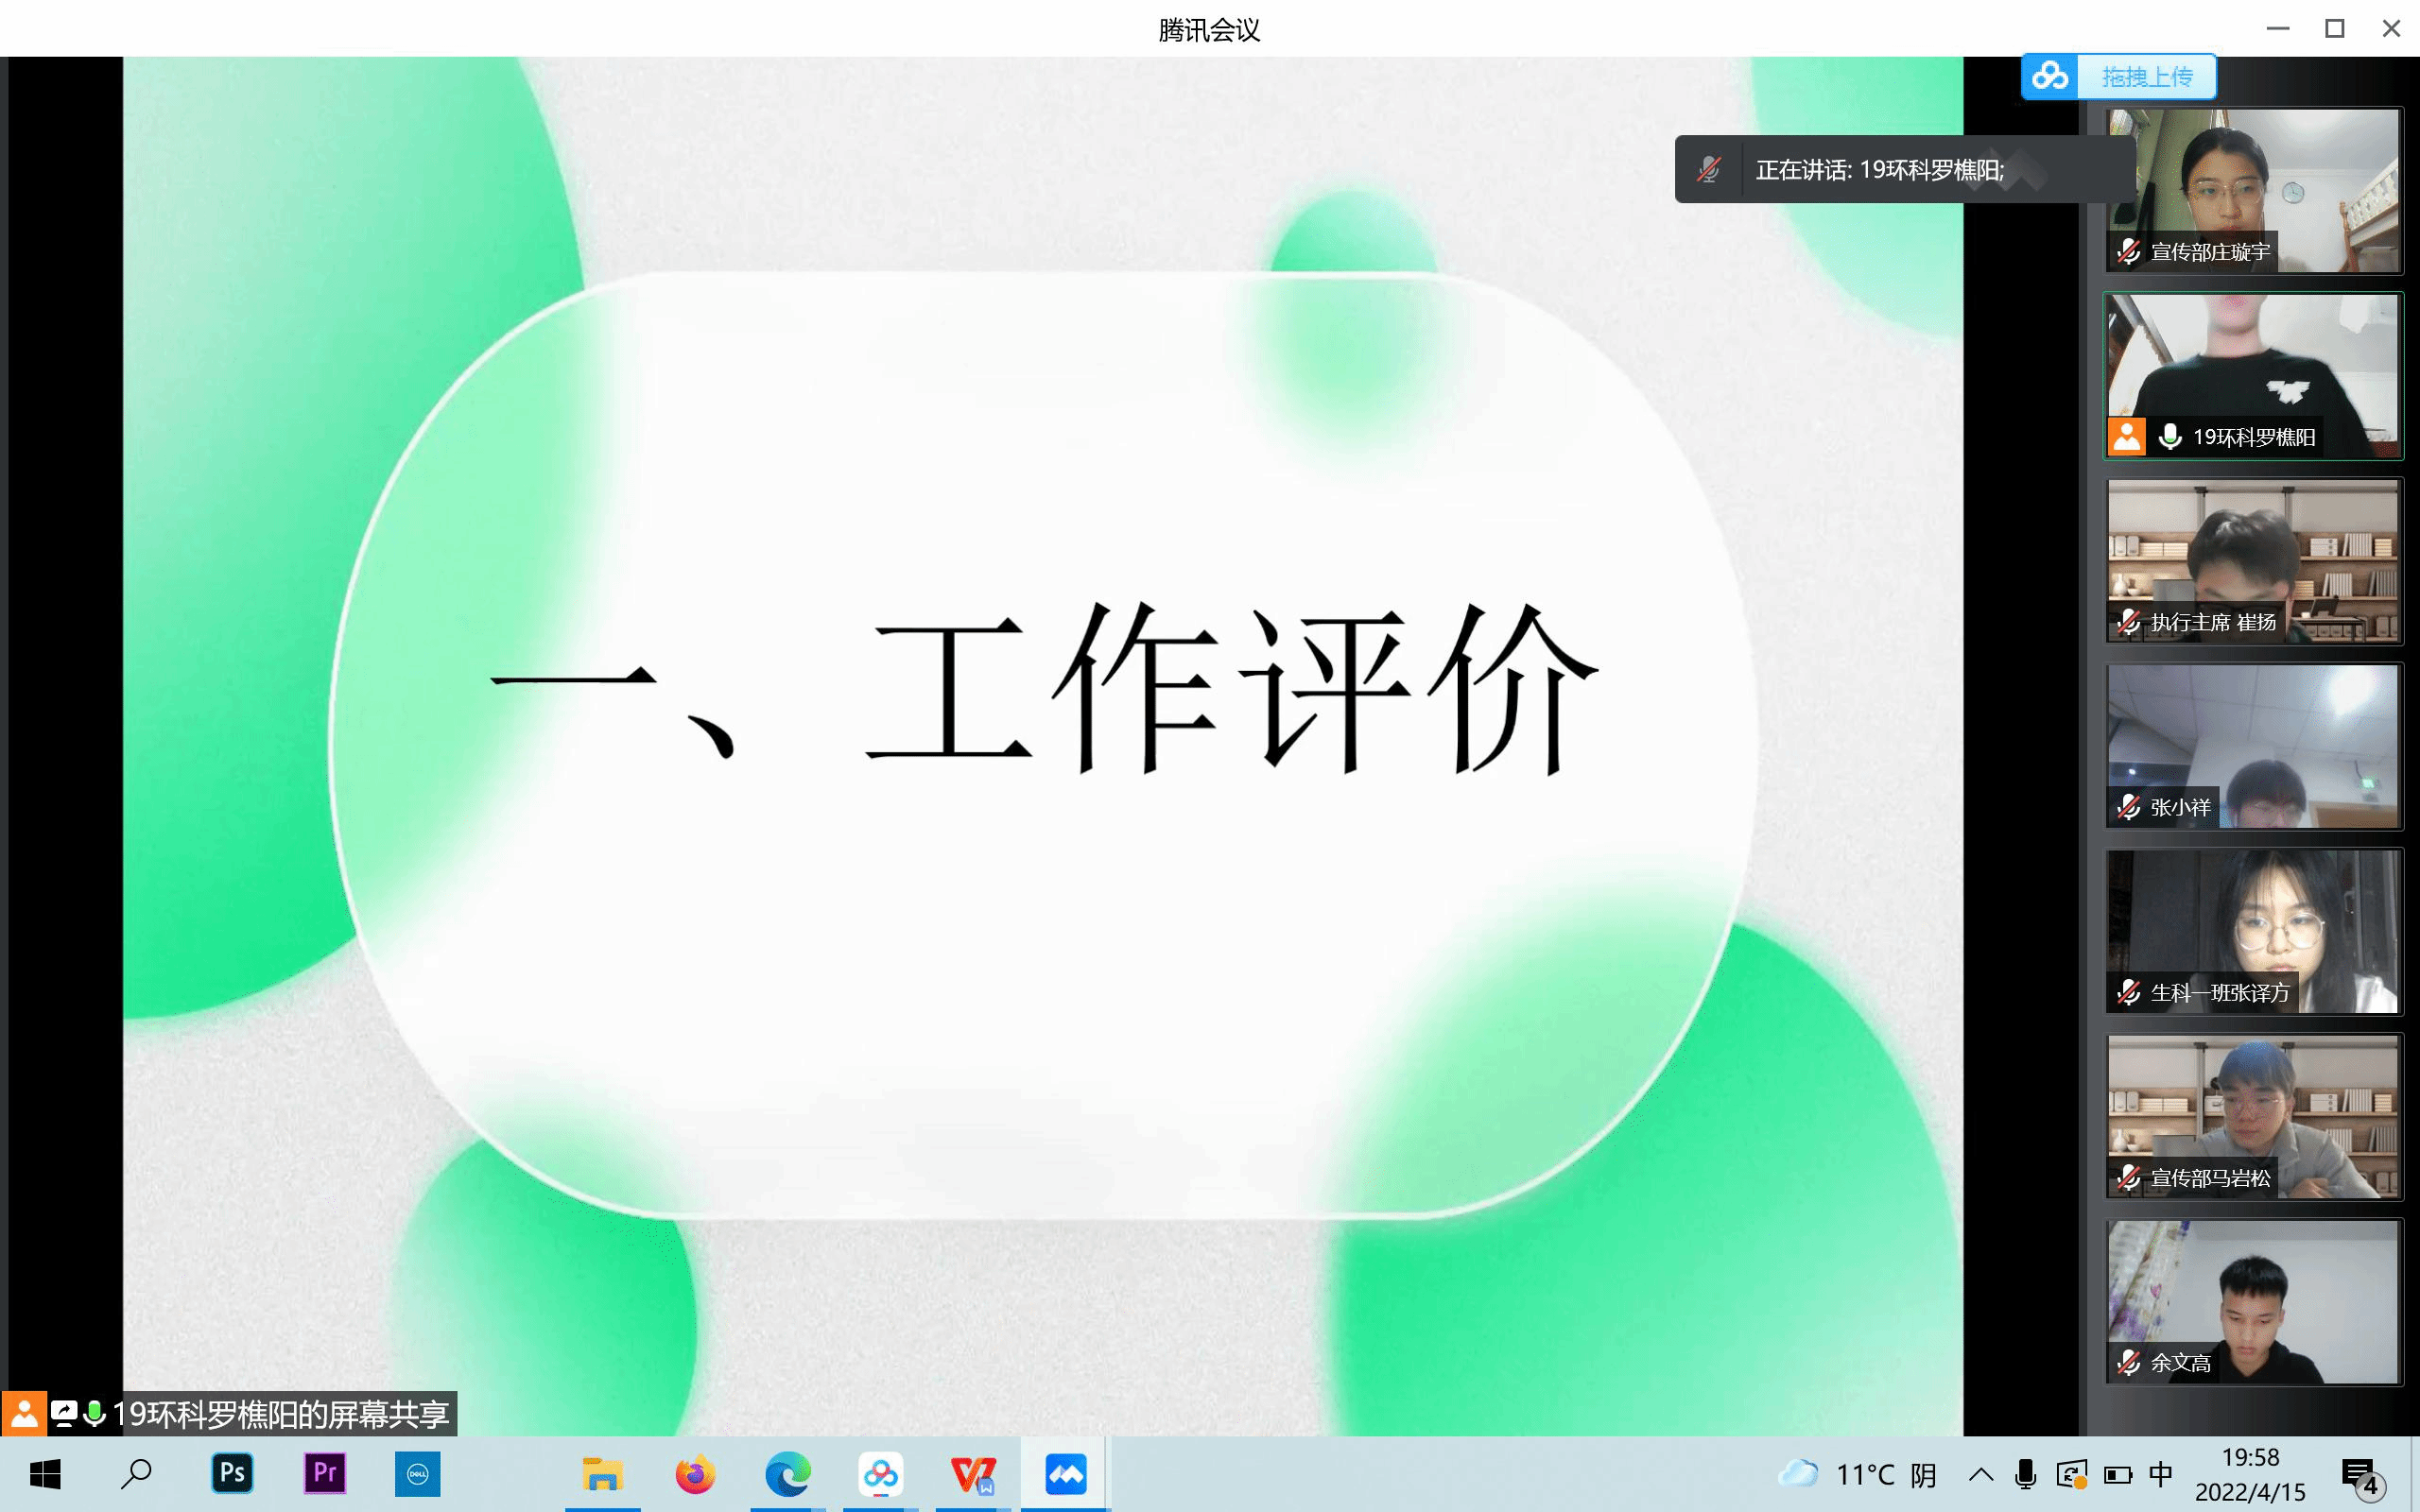This screenshot has width=2420, height=1512.
Task: Open WPS Office from the taskbar
Action: coord(973,1474)
